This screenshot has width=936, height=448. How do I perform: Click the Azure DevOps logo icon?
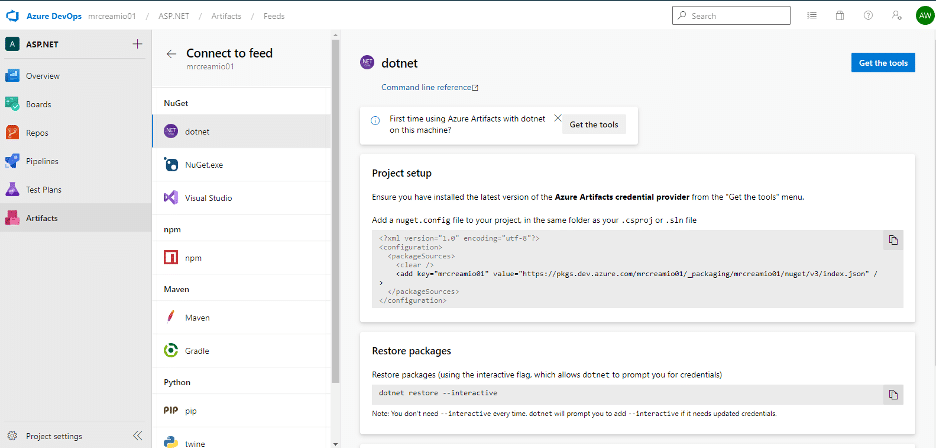(x=13, y=16)
